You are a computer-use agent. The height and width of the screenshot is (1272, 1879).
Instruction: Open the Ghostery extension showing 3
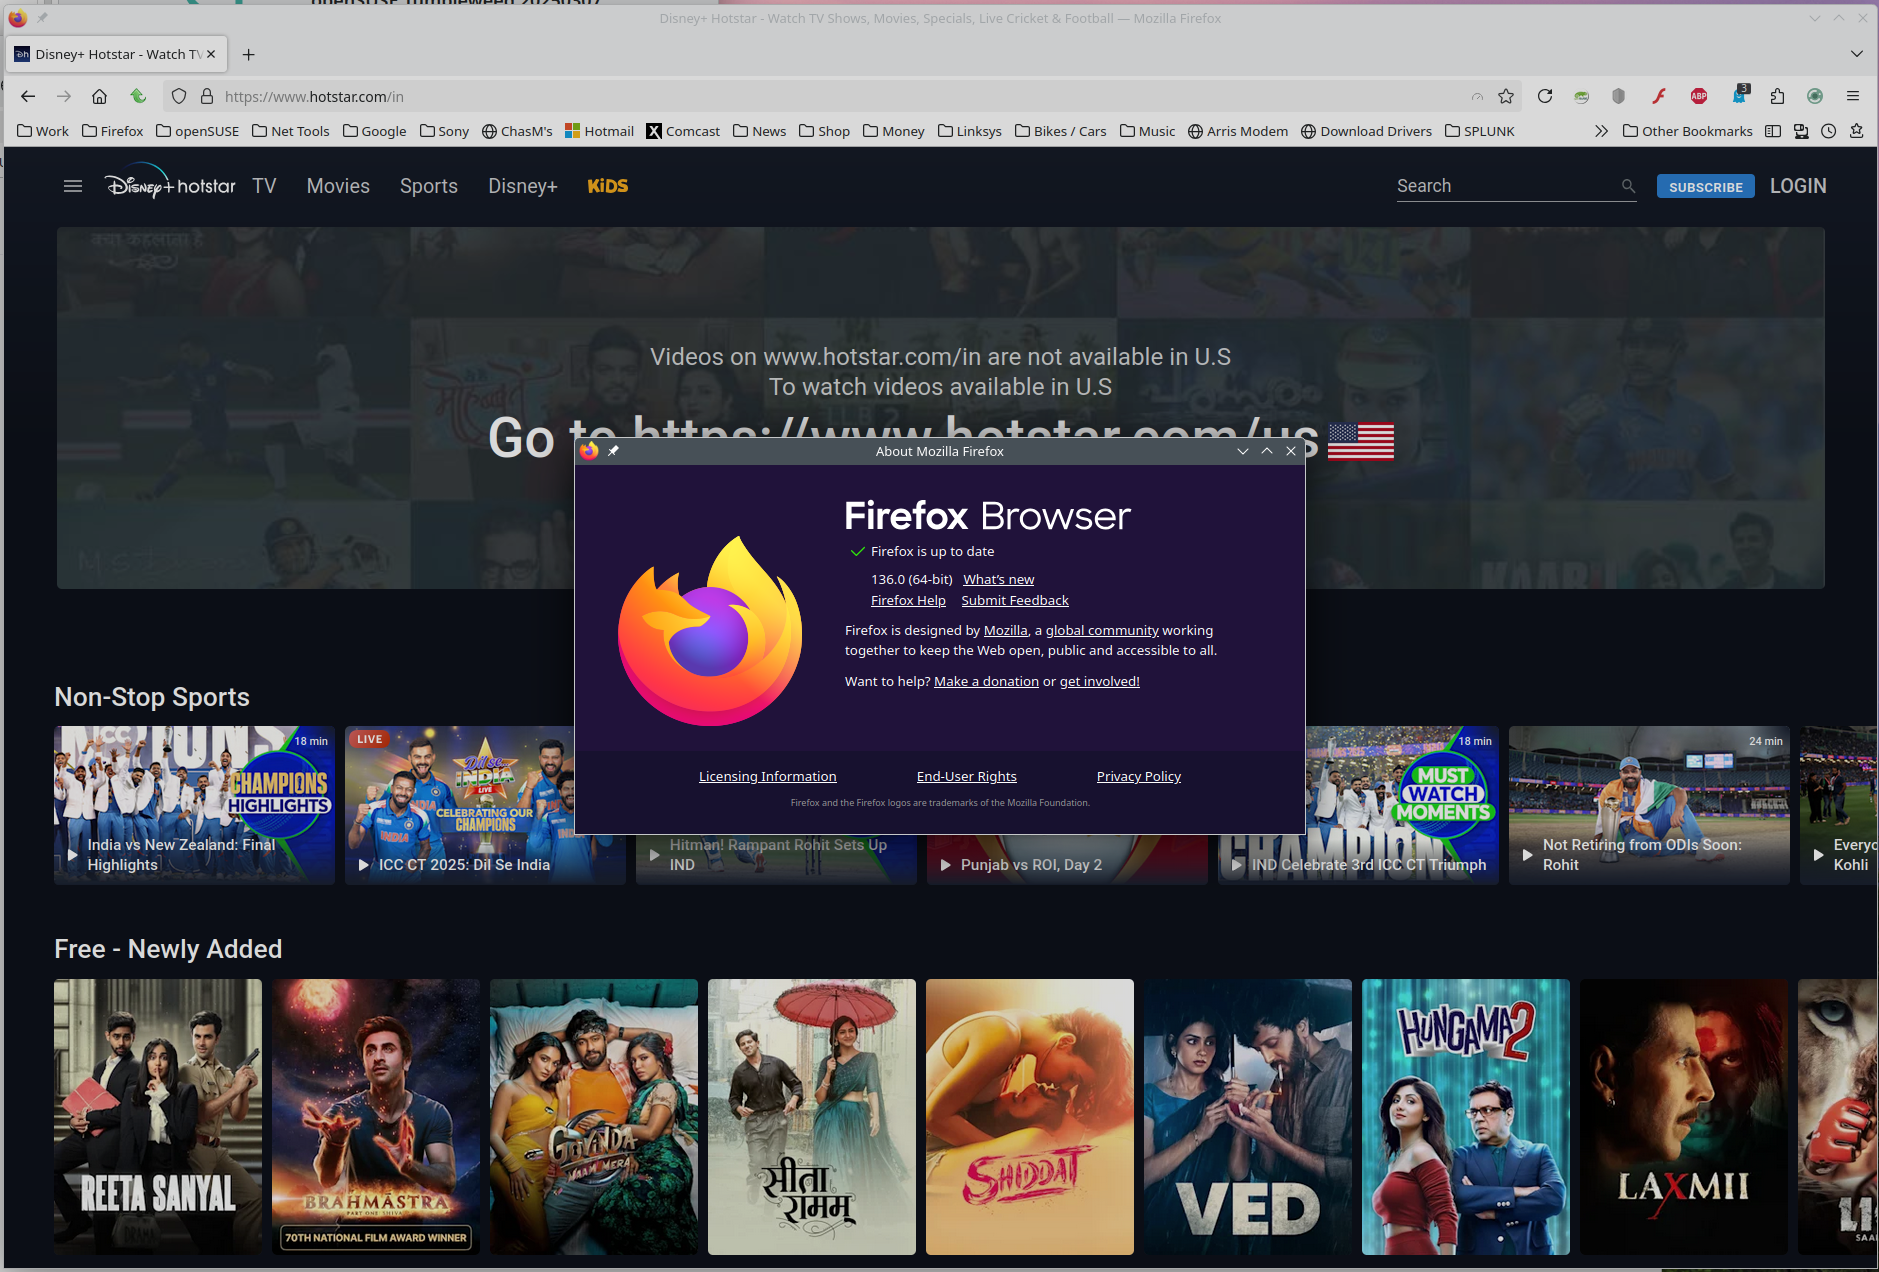(1740, 95)
